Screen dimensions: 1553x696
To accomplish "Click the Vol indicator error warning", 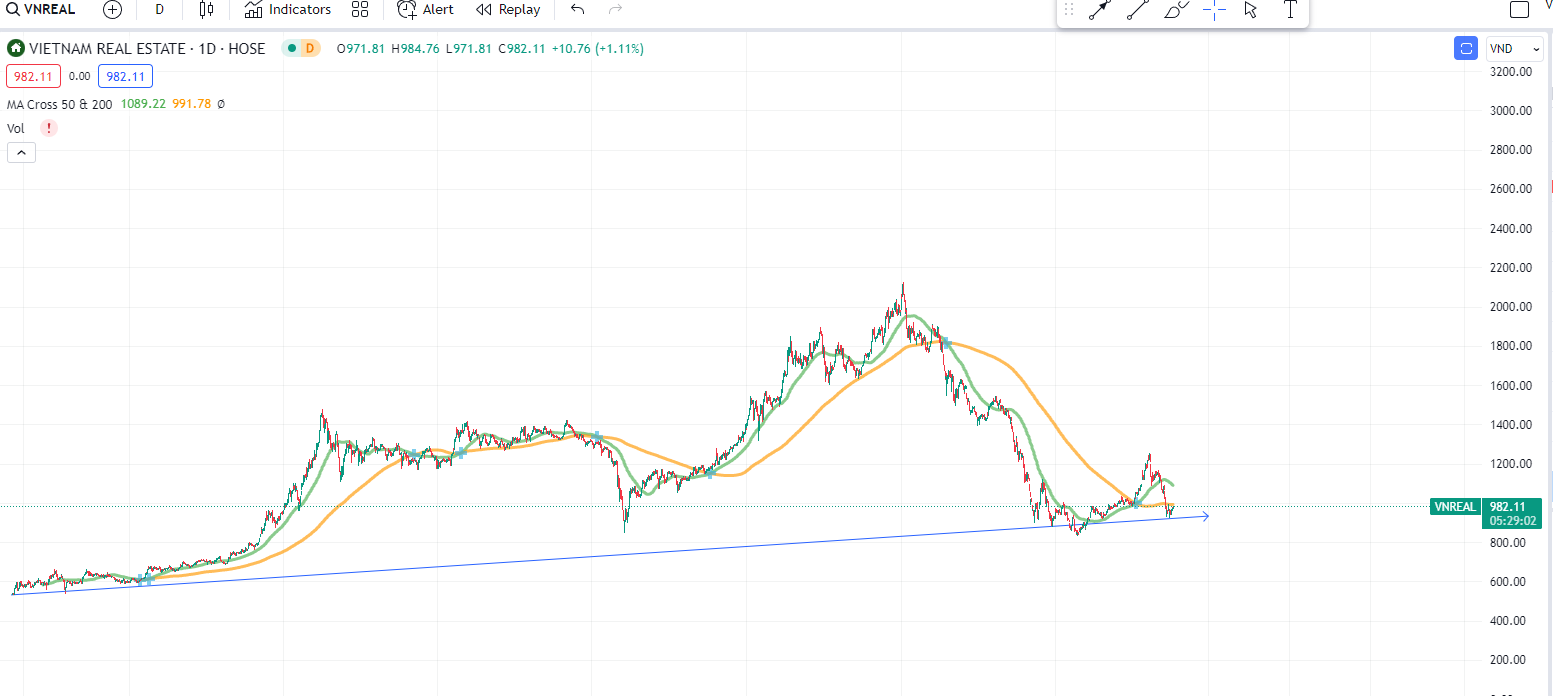I will pyautogui.click(x=48, y=128).
